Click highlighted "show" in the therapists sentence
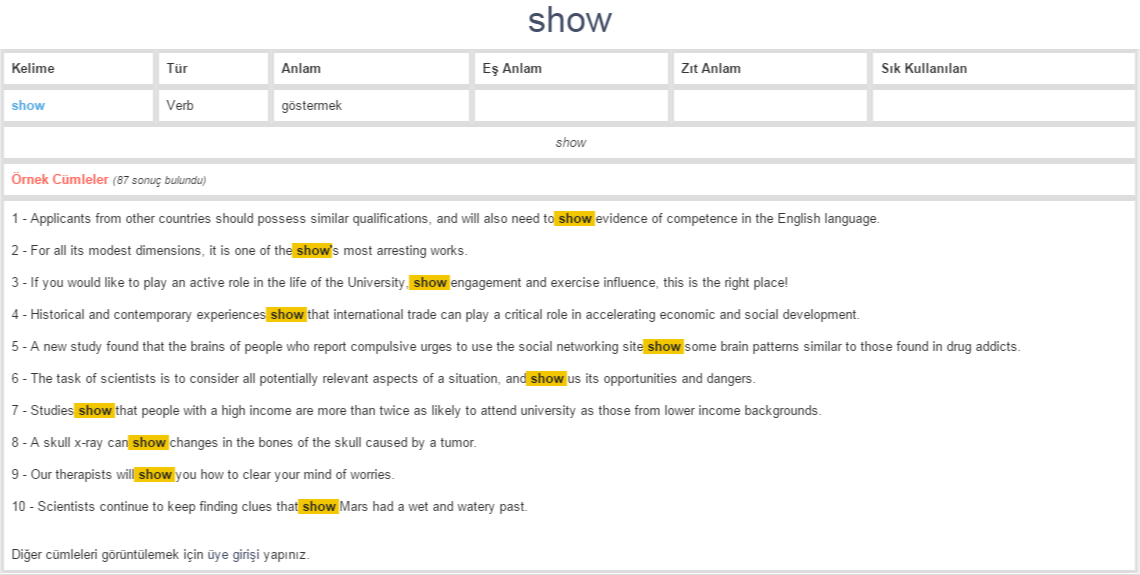Image resolution: width=1140 pixels, height=575 pixels. tap(155, 475)
